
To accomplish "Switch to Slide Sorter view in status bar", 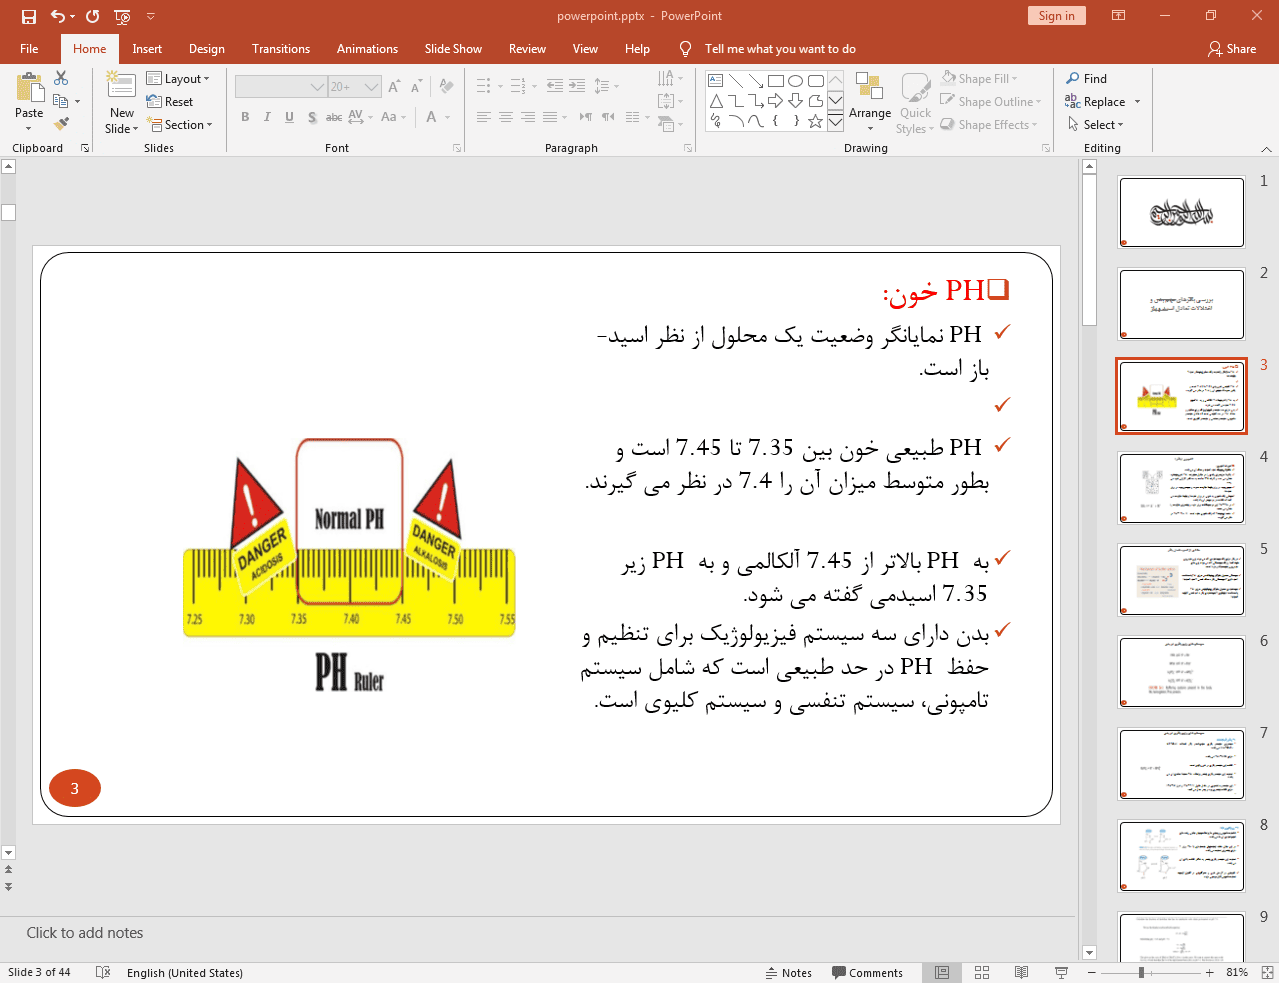I will [x=982, y=972].
